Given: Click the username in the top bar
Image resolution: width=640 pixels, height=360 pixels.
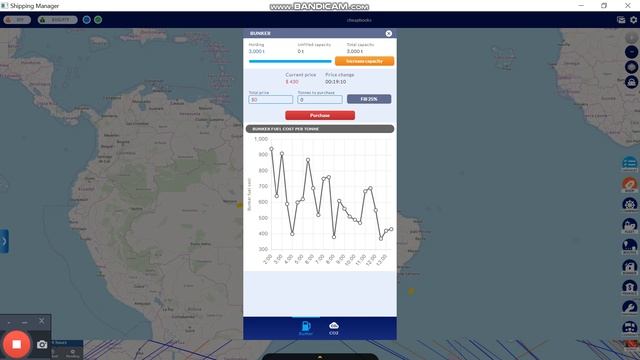Looking at the screenshot, I should [359, 20].
